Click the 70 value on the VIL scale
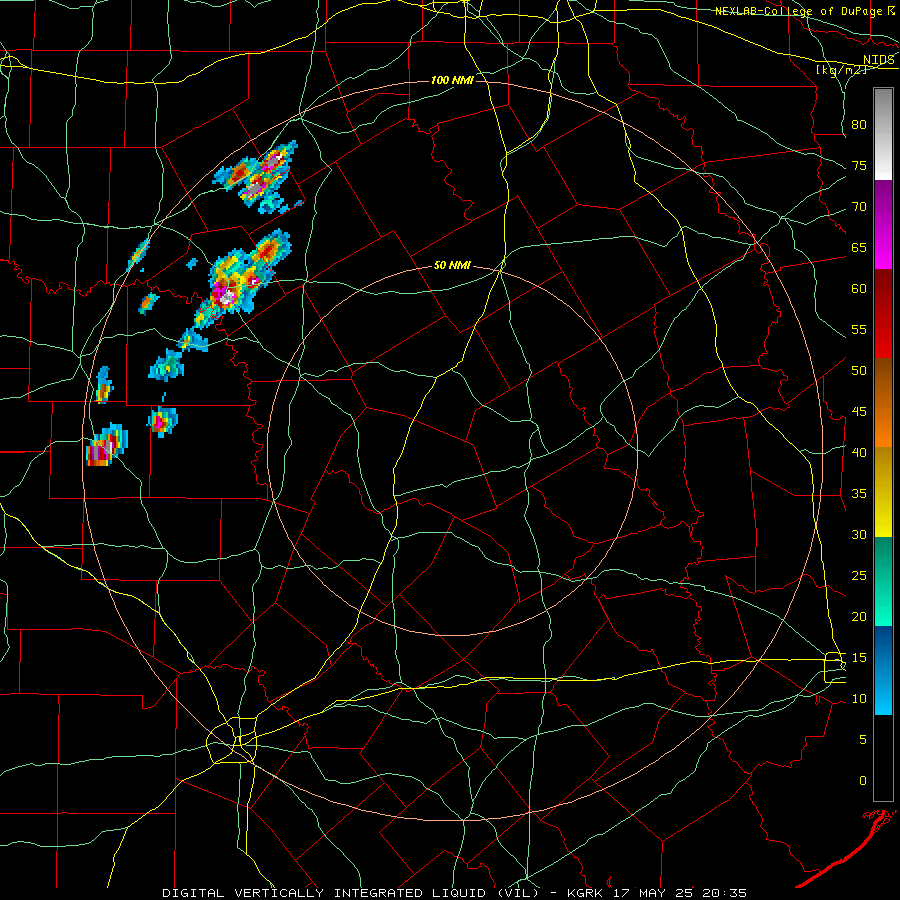900x900 pixels. 859,207
